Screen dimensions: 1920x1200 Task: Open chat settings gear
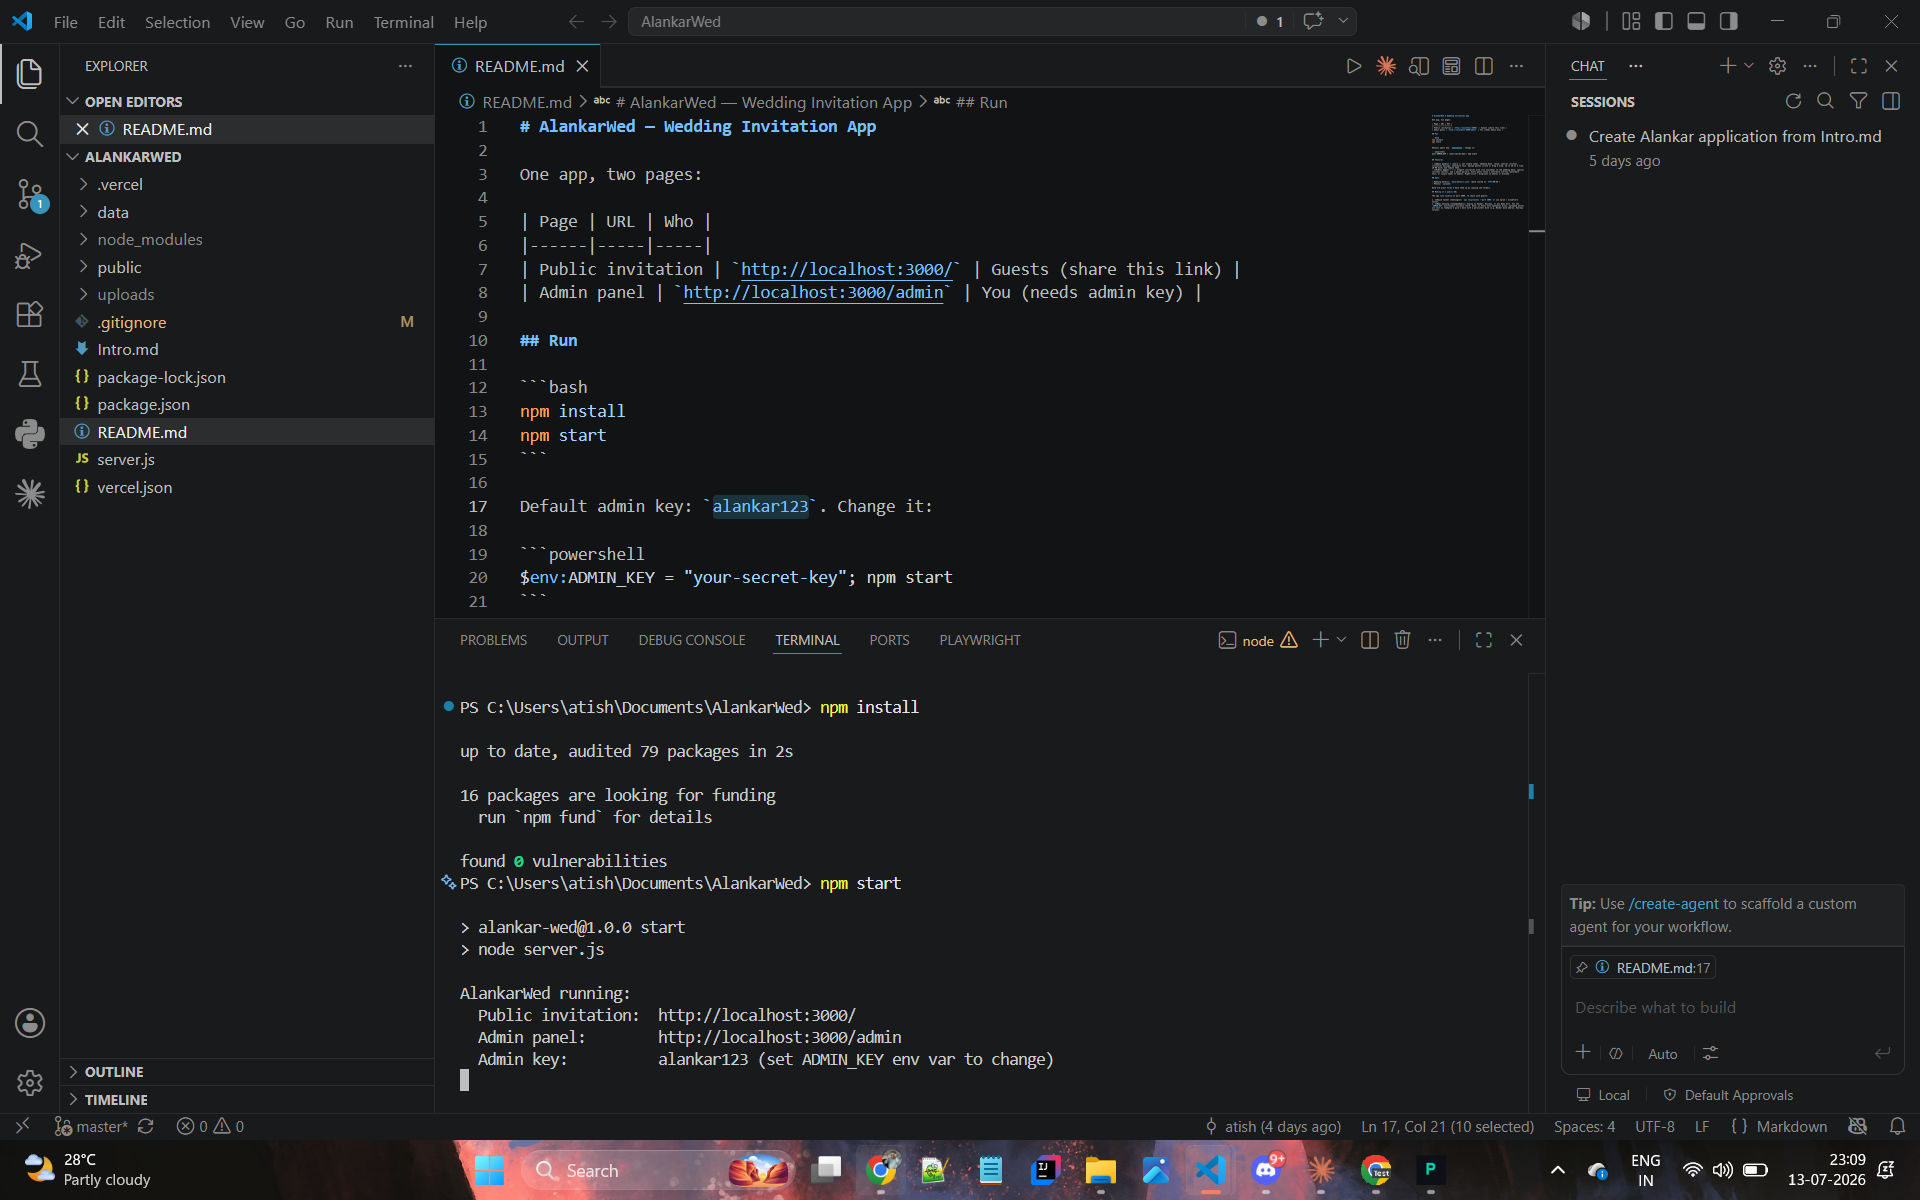1777,66
